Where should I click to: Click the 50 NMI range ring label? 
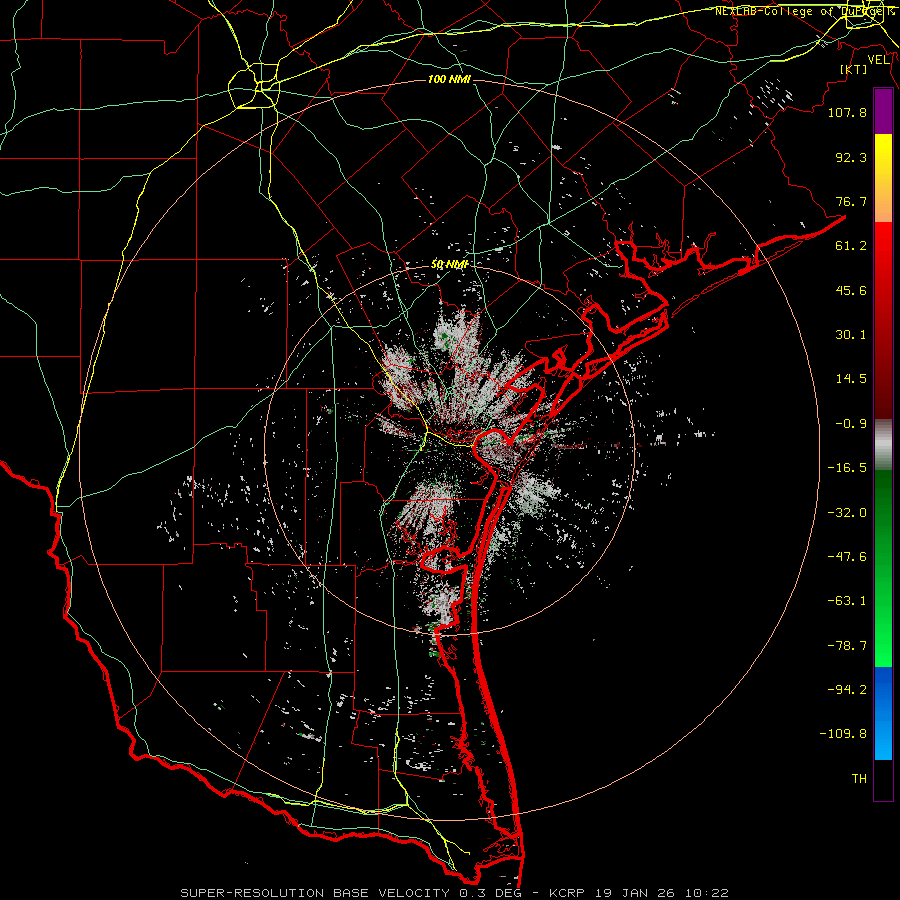[x=449, y=264]
